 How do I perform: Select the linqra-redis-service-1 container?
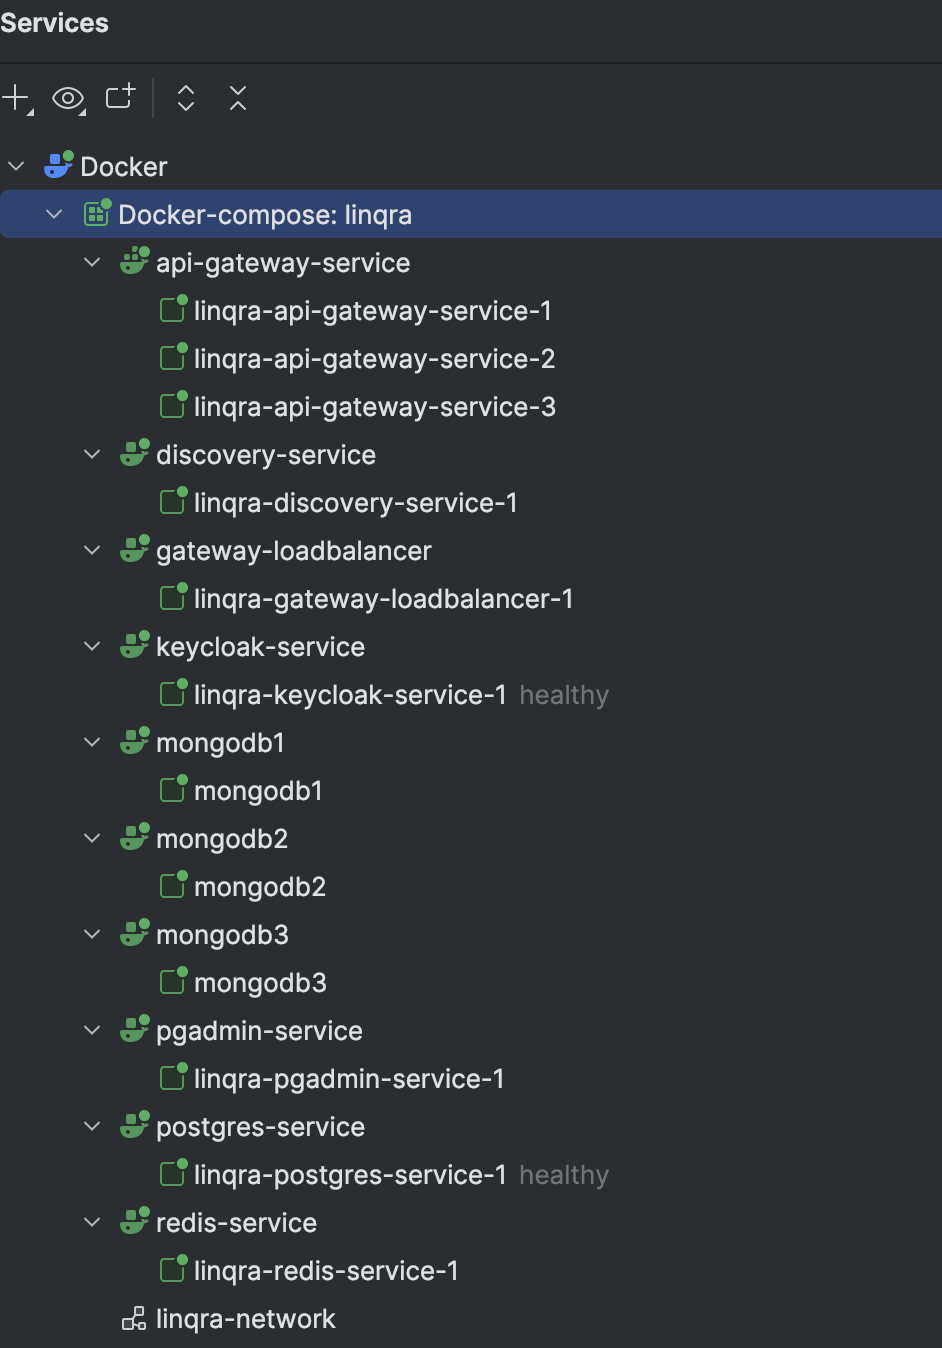point(326,1271)
